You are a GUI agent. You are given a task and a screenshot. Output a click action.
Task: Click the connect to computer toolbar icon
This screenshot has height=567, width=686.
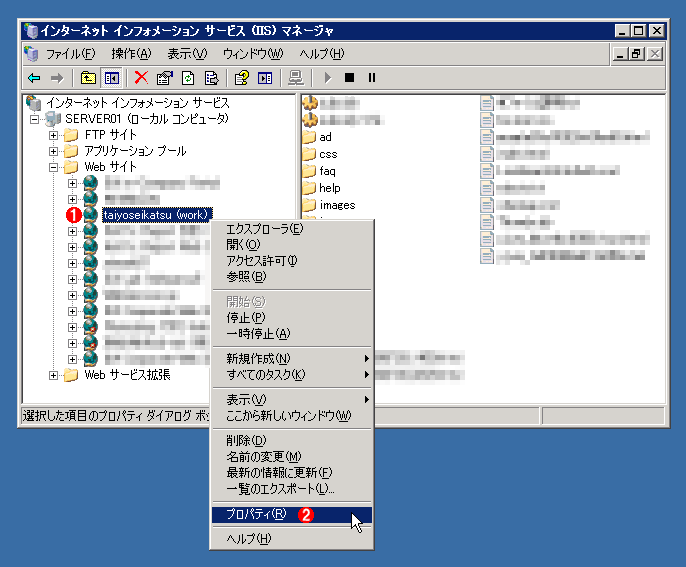coord(296,78)
